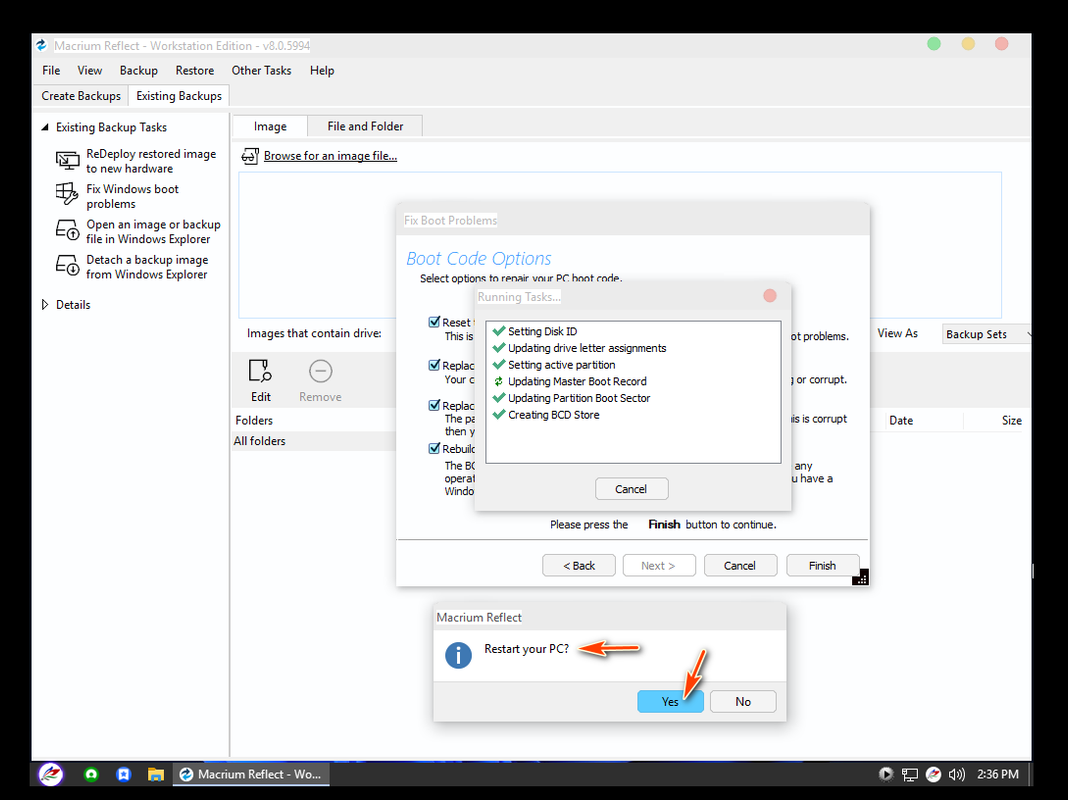Click the round red-blue system tray icon

pyautogui.click(x=934, y=774)
